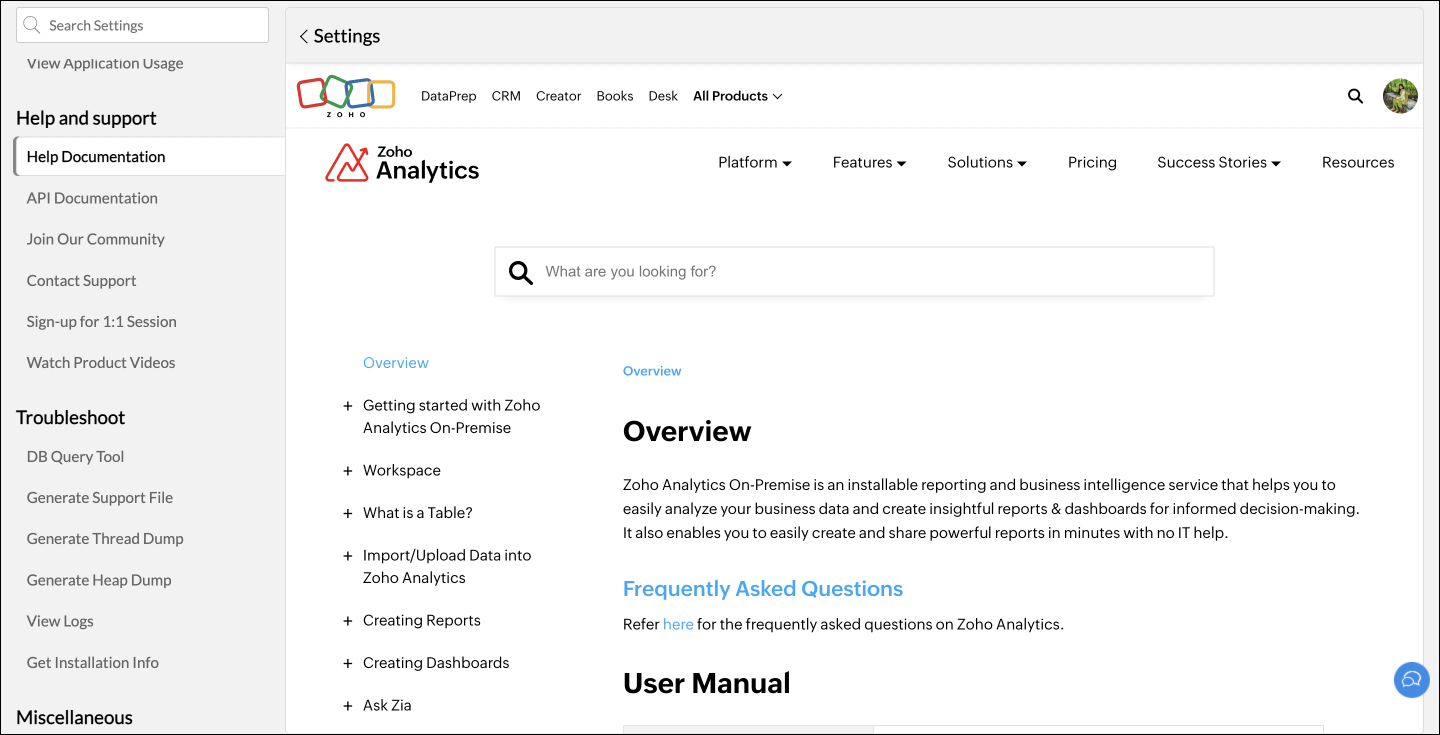
Task: Expand the All Products dropdown
Action: [737, 96]
